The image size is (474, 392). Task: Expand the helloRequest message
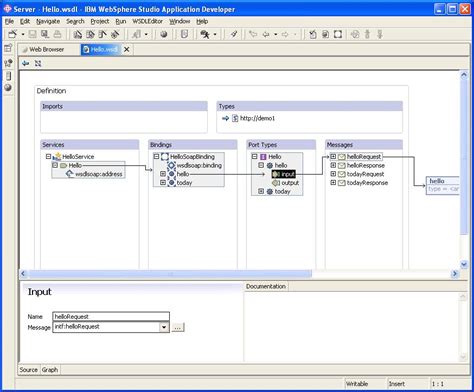333,156
